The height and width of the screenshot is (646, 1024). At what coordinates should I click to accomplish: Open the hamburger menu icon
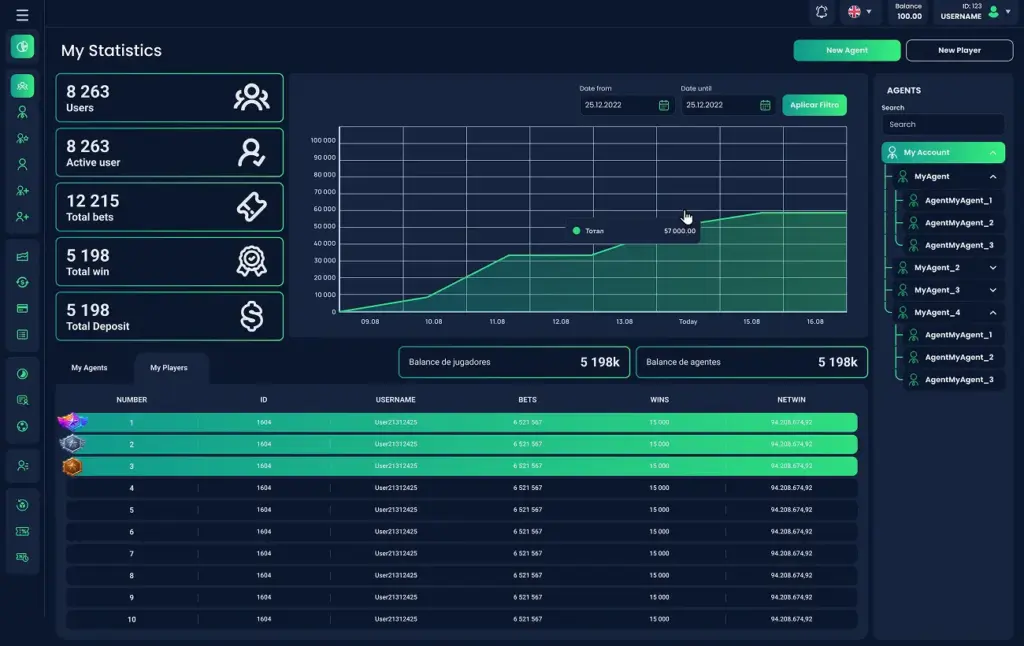(22, 14)
